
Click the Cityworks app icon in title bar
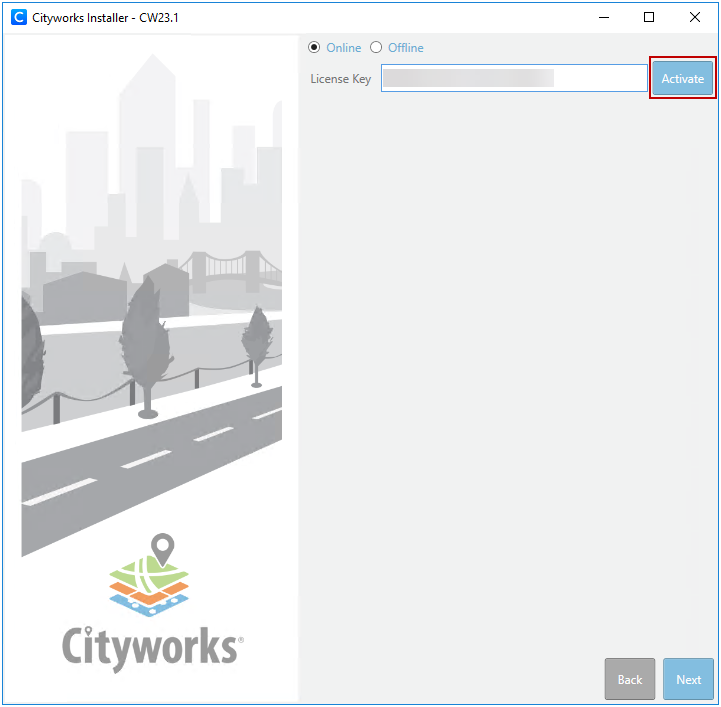(18, 17)
